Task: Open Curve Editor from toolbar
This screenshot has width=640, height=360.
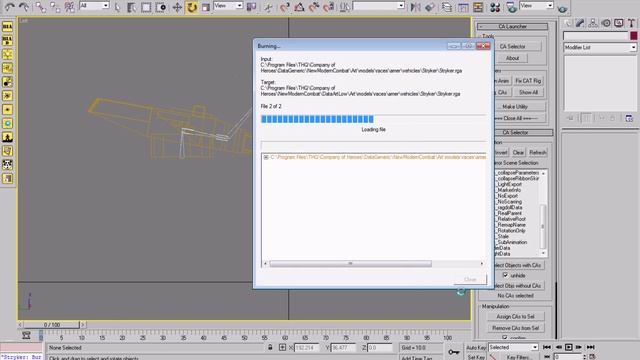Action: pos(463,7)
